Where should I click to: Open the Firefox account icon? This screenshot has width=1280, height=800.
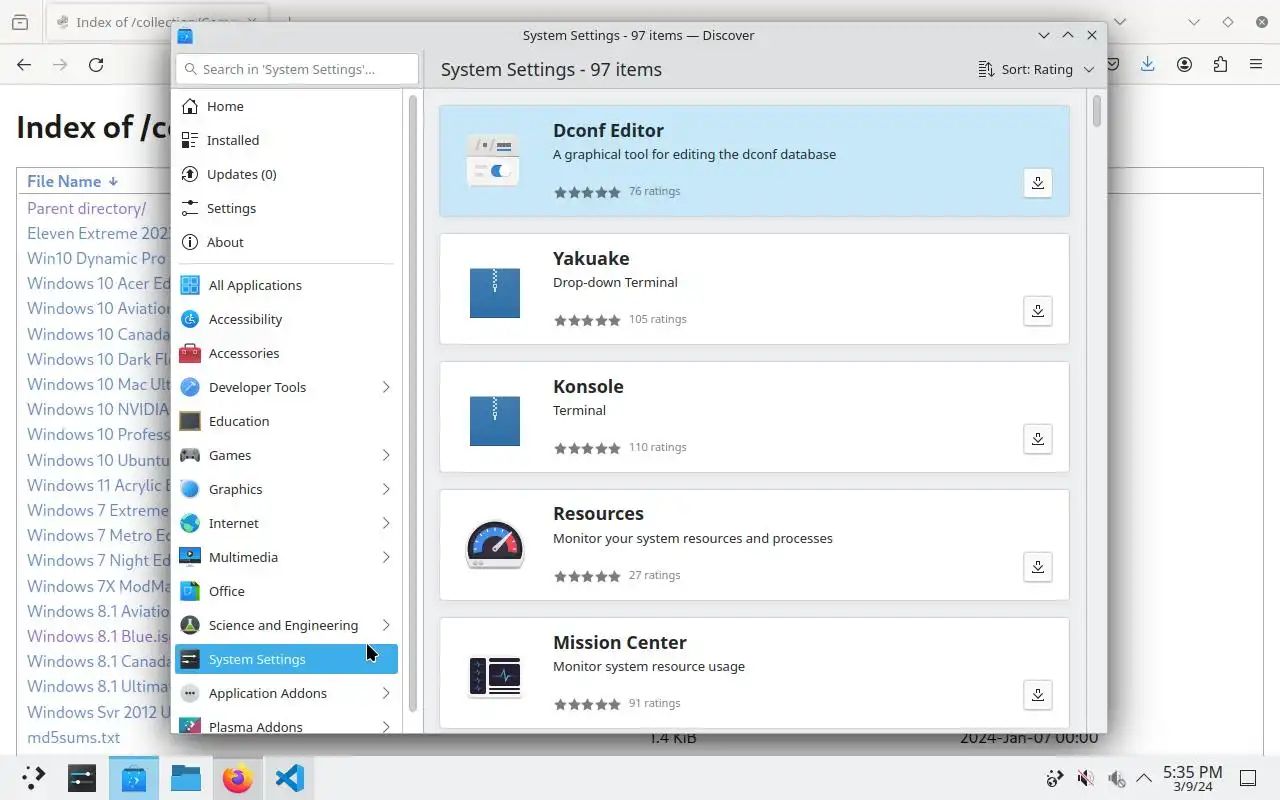click(1184, 64)
